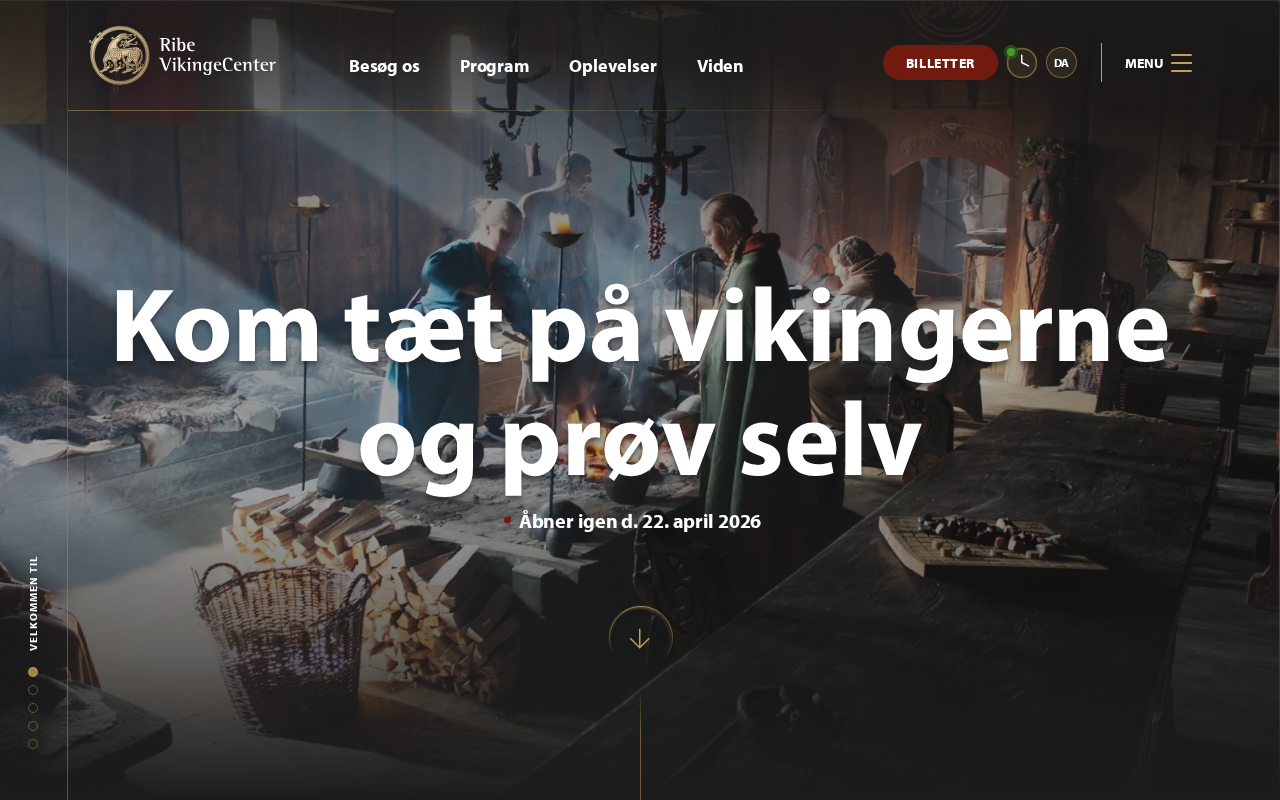The height and width of the screenshot is (800, 1280).
Task: Click the vertical VELKOMMEN TIL label
Action: point(33,603)
